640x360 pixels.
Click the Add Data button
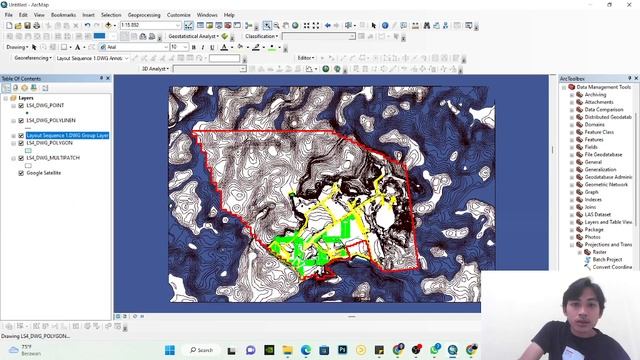tap(108, 26)
